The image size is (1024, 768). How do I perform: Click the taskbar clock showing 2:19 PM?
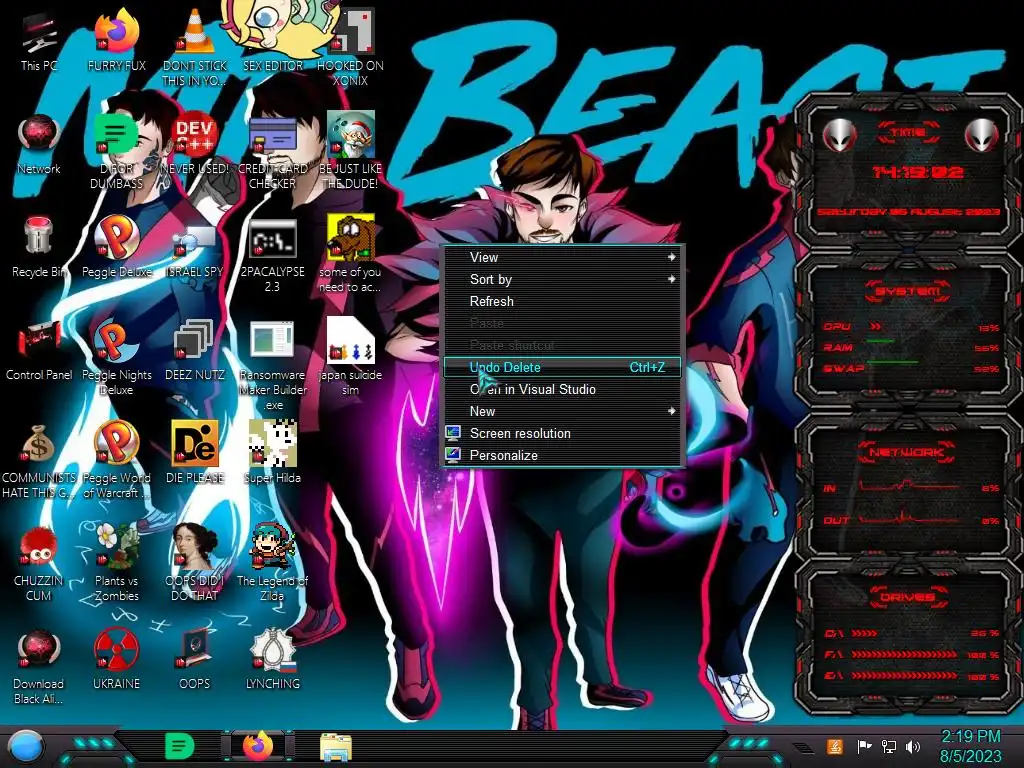click(970, 746)
